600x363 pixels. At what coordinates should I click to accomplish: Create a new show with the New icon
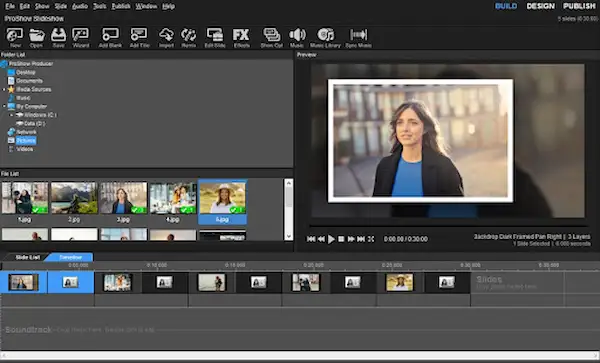click(x=15, y=38)
